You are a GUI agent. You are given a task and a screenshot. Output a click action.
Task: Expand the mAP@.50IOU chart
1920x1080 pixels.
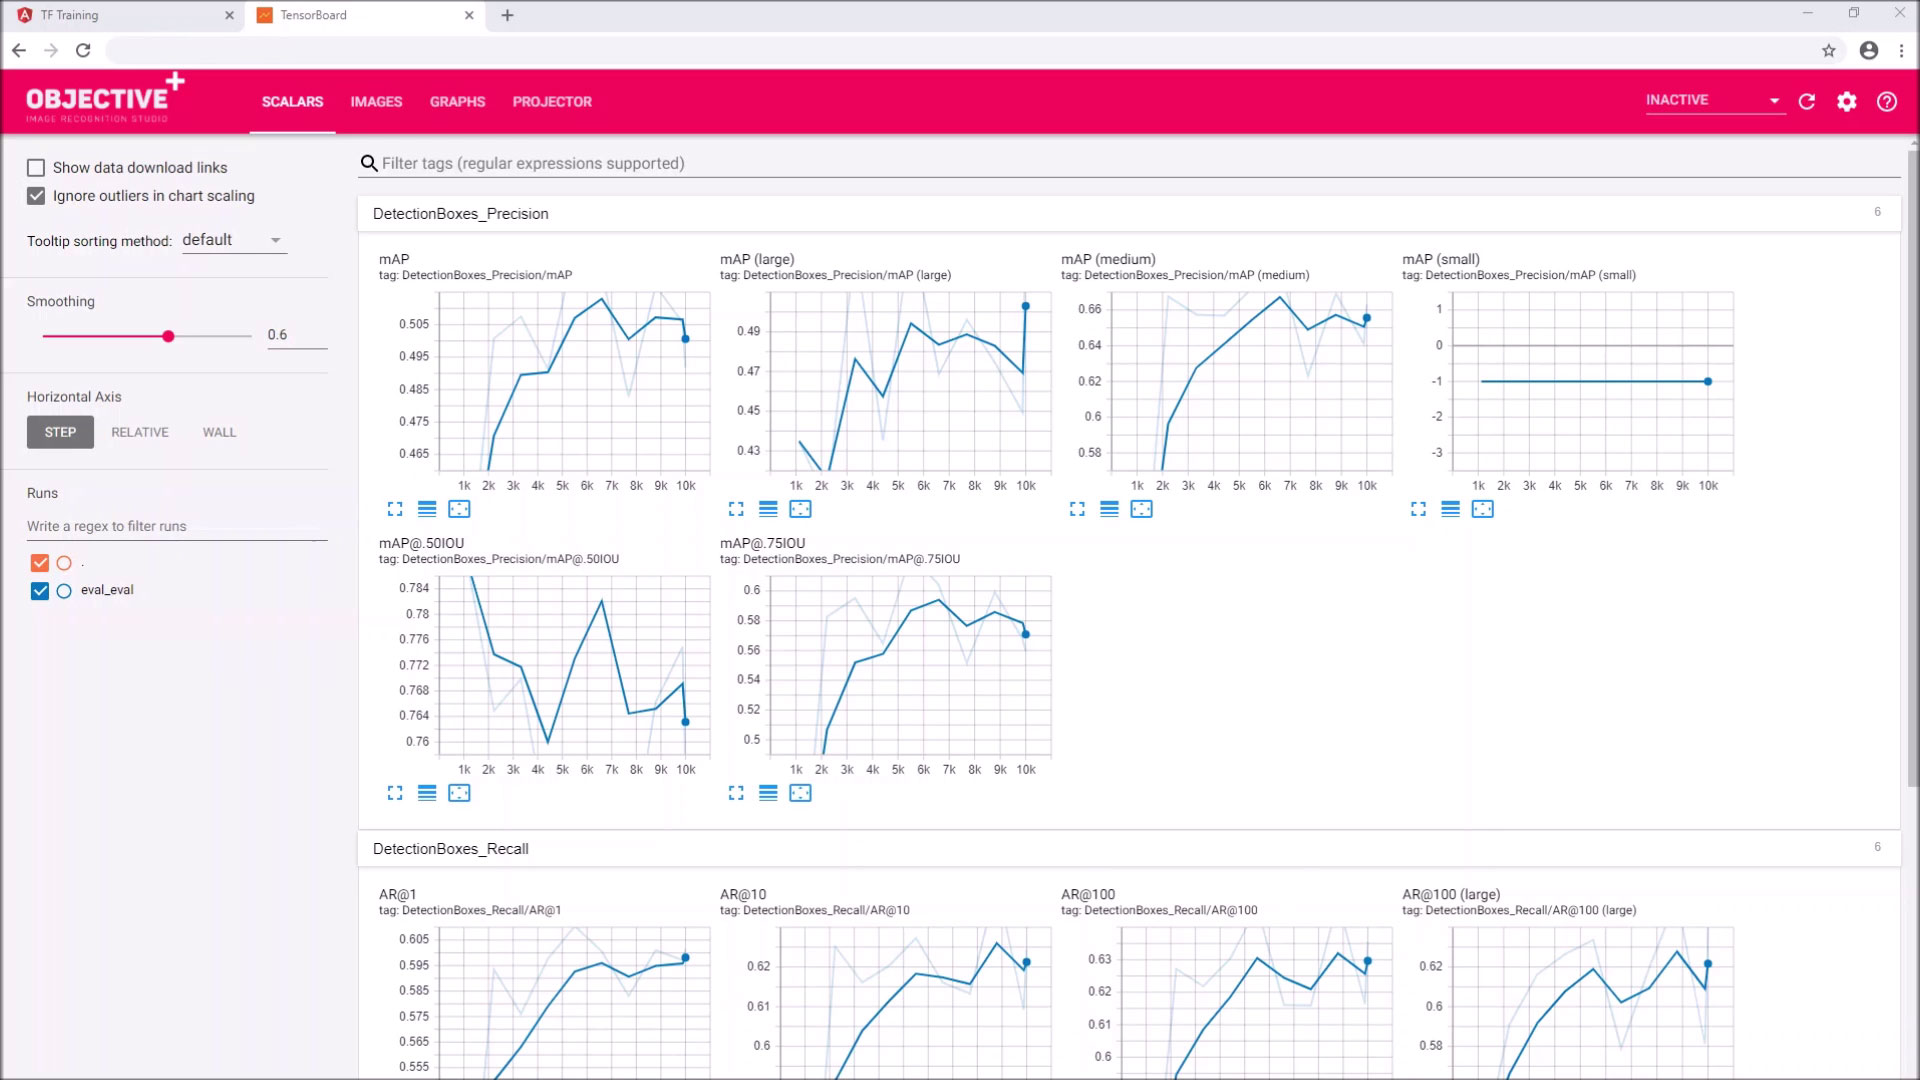(x=395, y=793)
